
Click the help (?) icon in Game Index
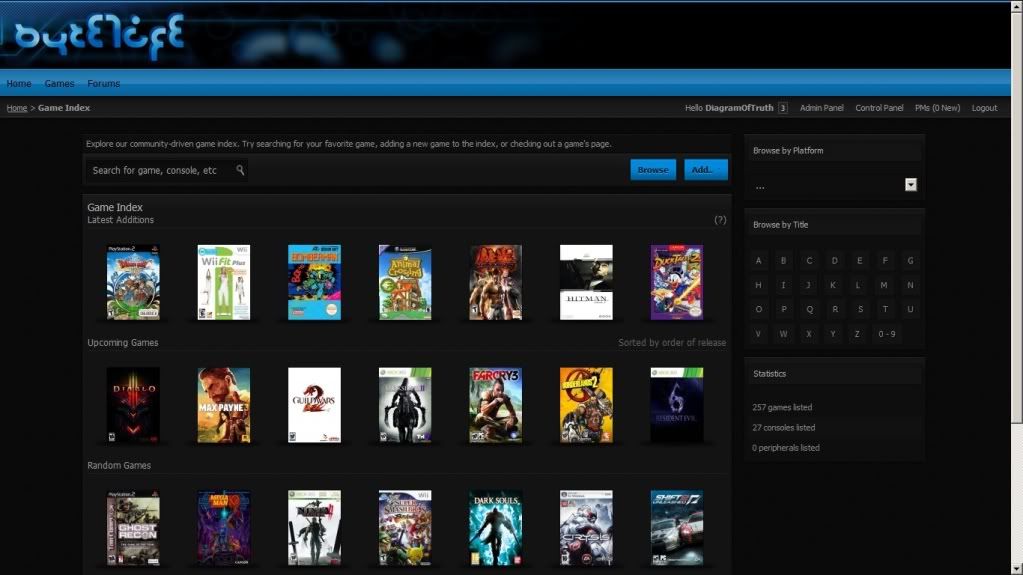pos(720,220)
